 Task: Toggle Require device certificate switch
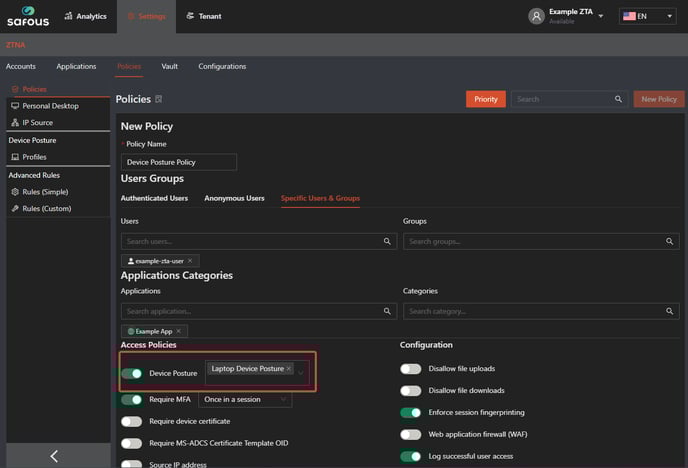(x=132, y=422)
